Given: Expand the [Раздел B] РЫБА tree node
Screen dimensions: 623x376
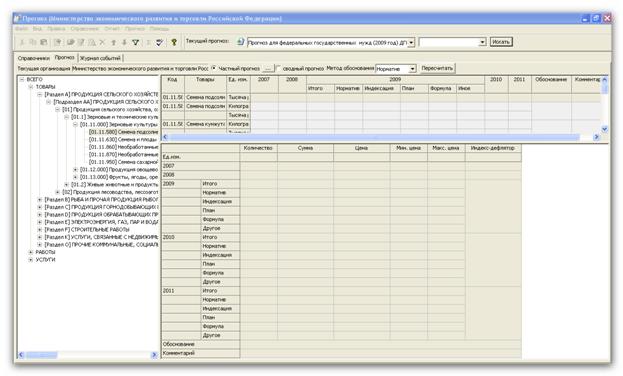Looking at the screenshot, I should click(40, 200).
